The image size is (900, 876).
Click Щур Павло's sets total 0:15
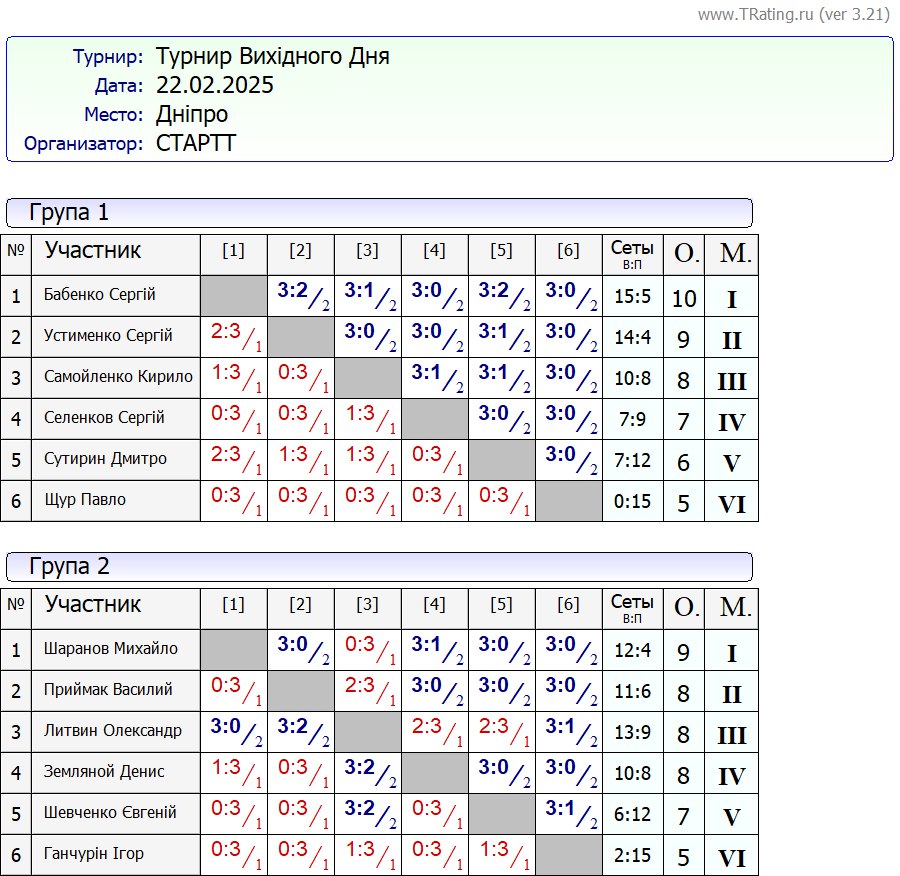632,501
